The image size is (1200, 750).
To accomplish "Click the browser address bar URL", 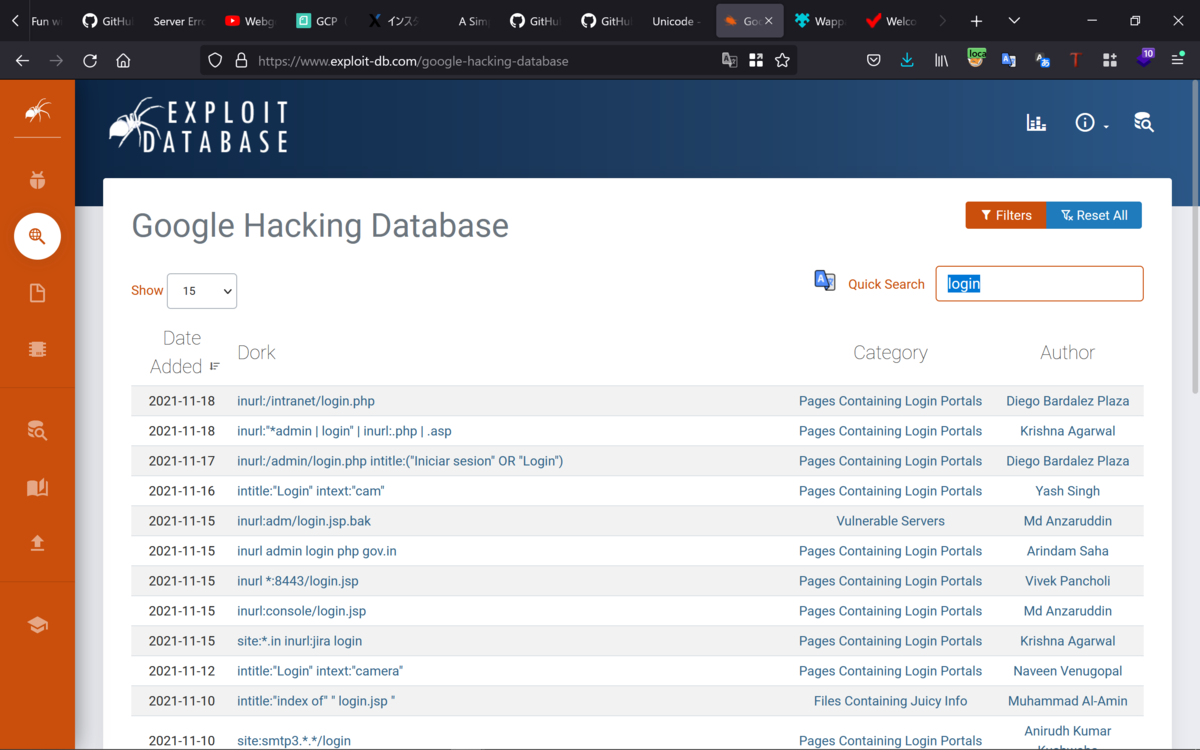I will (x=413, y=61).
